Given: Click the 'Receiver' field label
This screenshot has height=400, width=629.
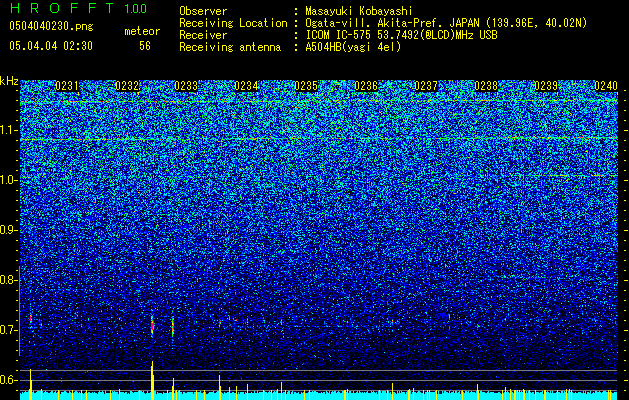Looking at the screenshot, I should (203, 35).
